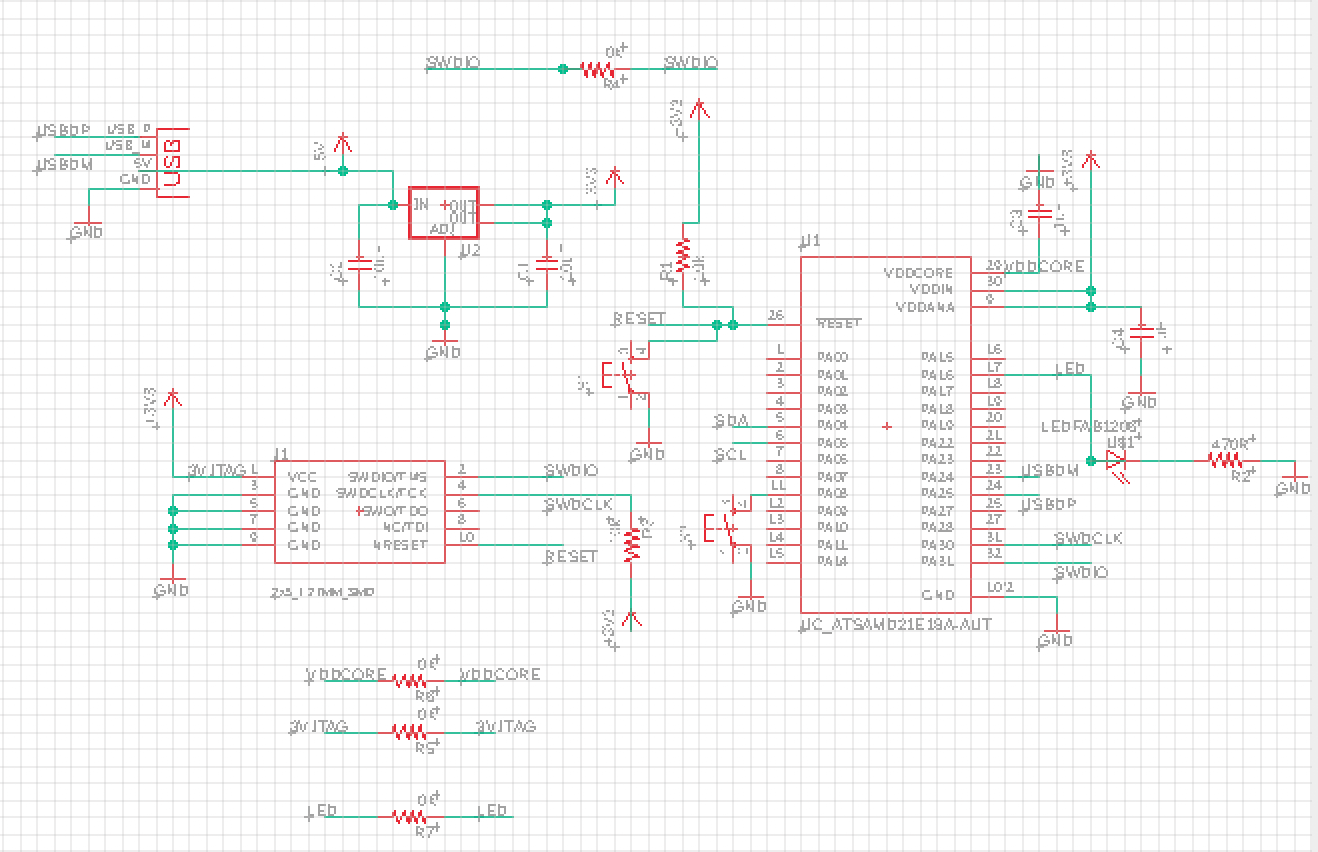Click the SCL net label
The height and width of the screenshot is (852, 1318).
click(x=731, y=455)
